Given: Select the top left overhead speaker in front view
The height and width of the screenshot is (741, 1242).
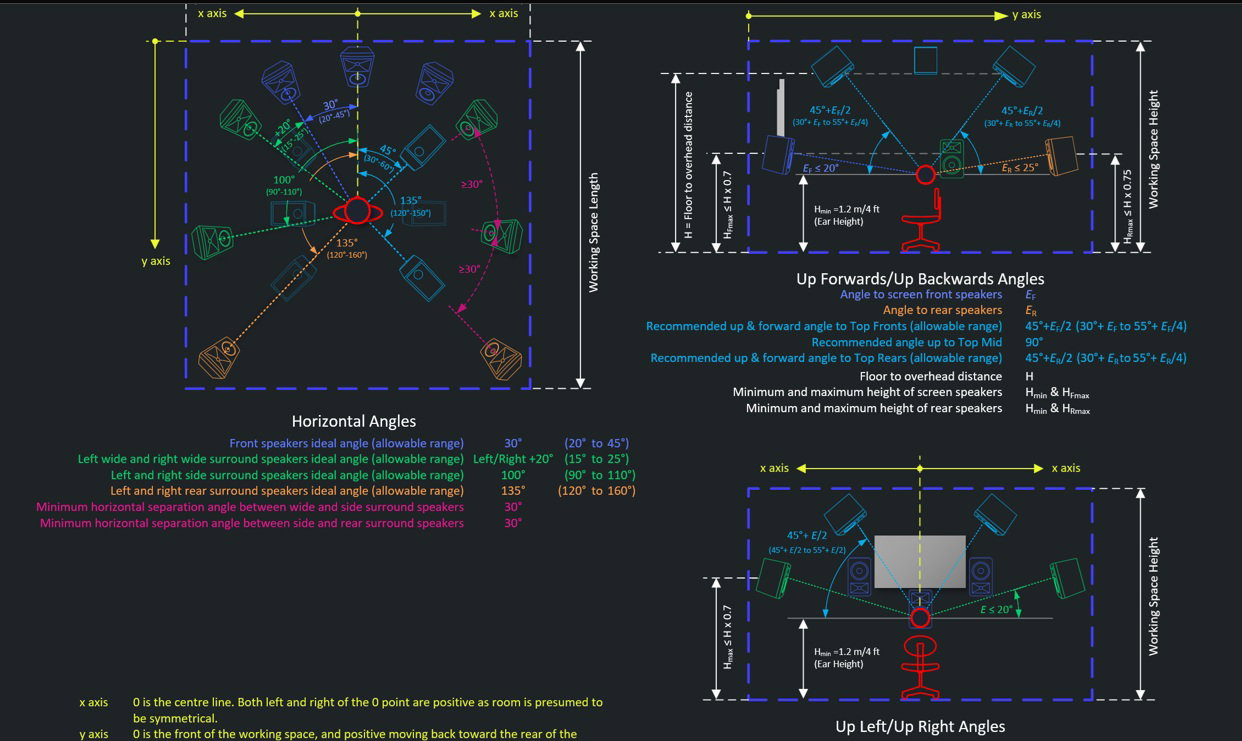Looking at the screenshot, I should point(847,515).
